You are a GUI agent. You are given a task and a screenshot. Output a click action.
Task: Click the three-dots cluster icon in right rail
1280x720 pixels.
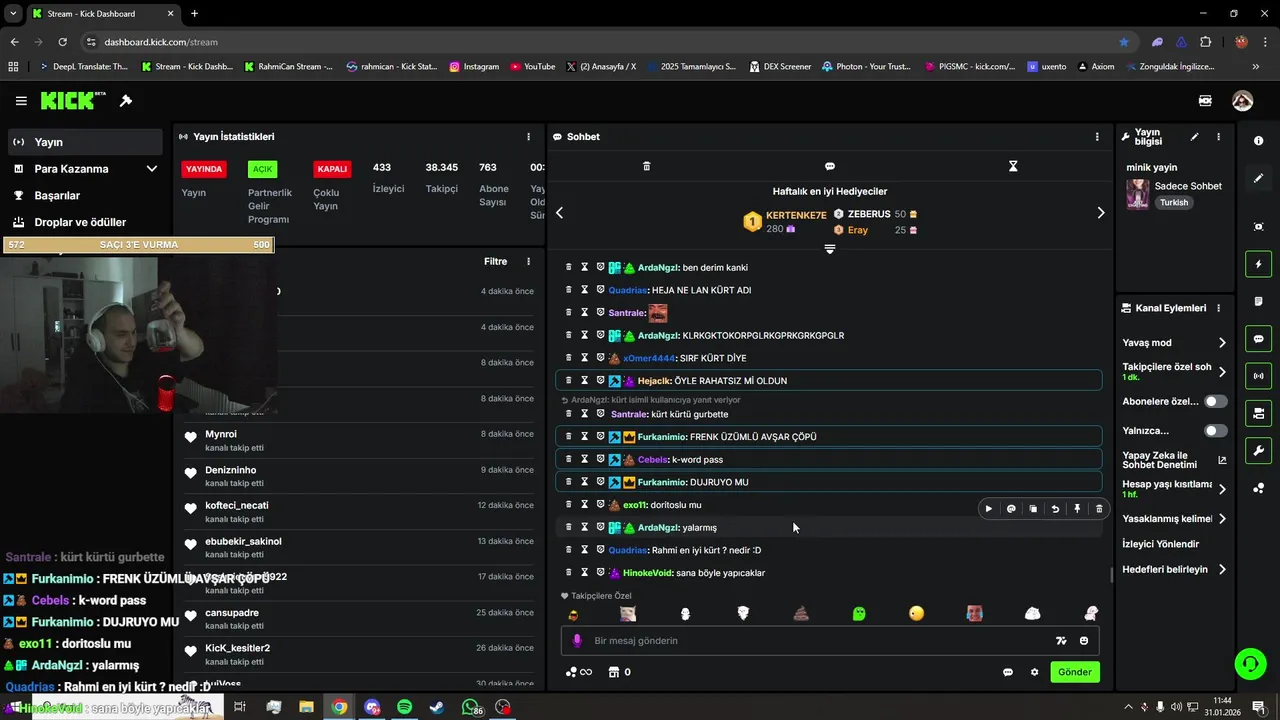coord(1258,488)
